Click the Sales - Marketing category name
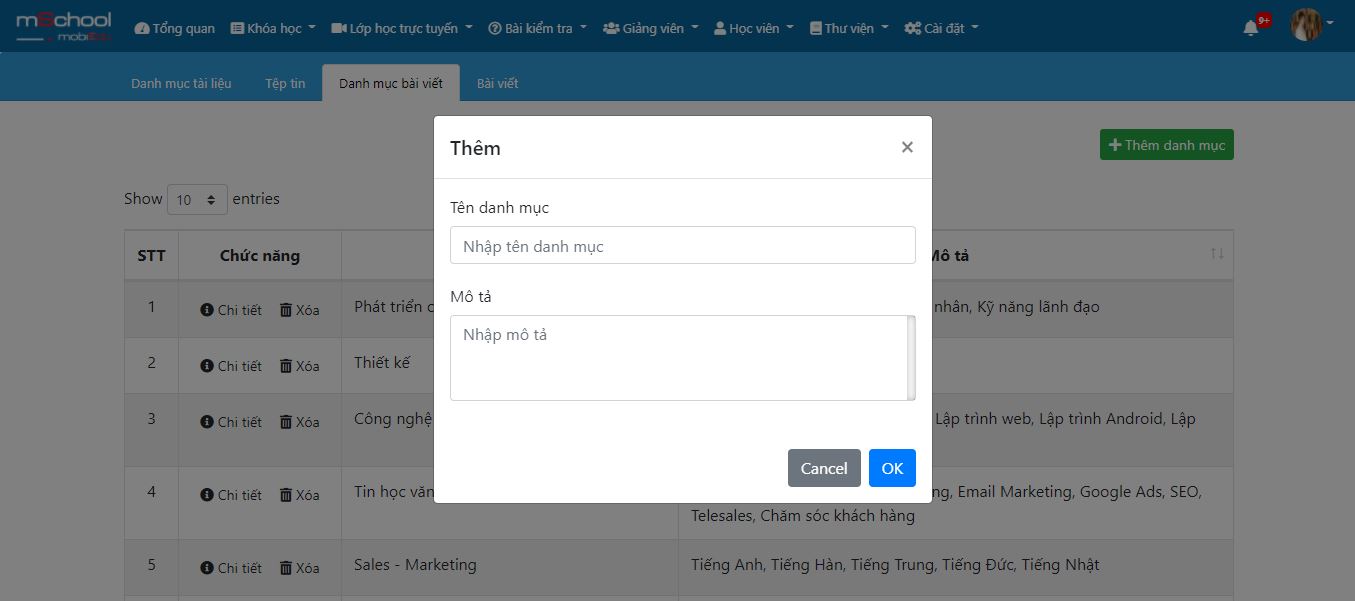 pyautogui.click(x=415, y=565)
